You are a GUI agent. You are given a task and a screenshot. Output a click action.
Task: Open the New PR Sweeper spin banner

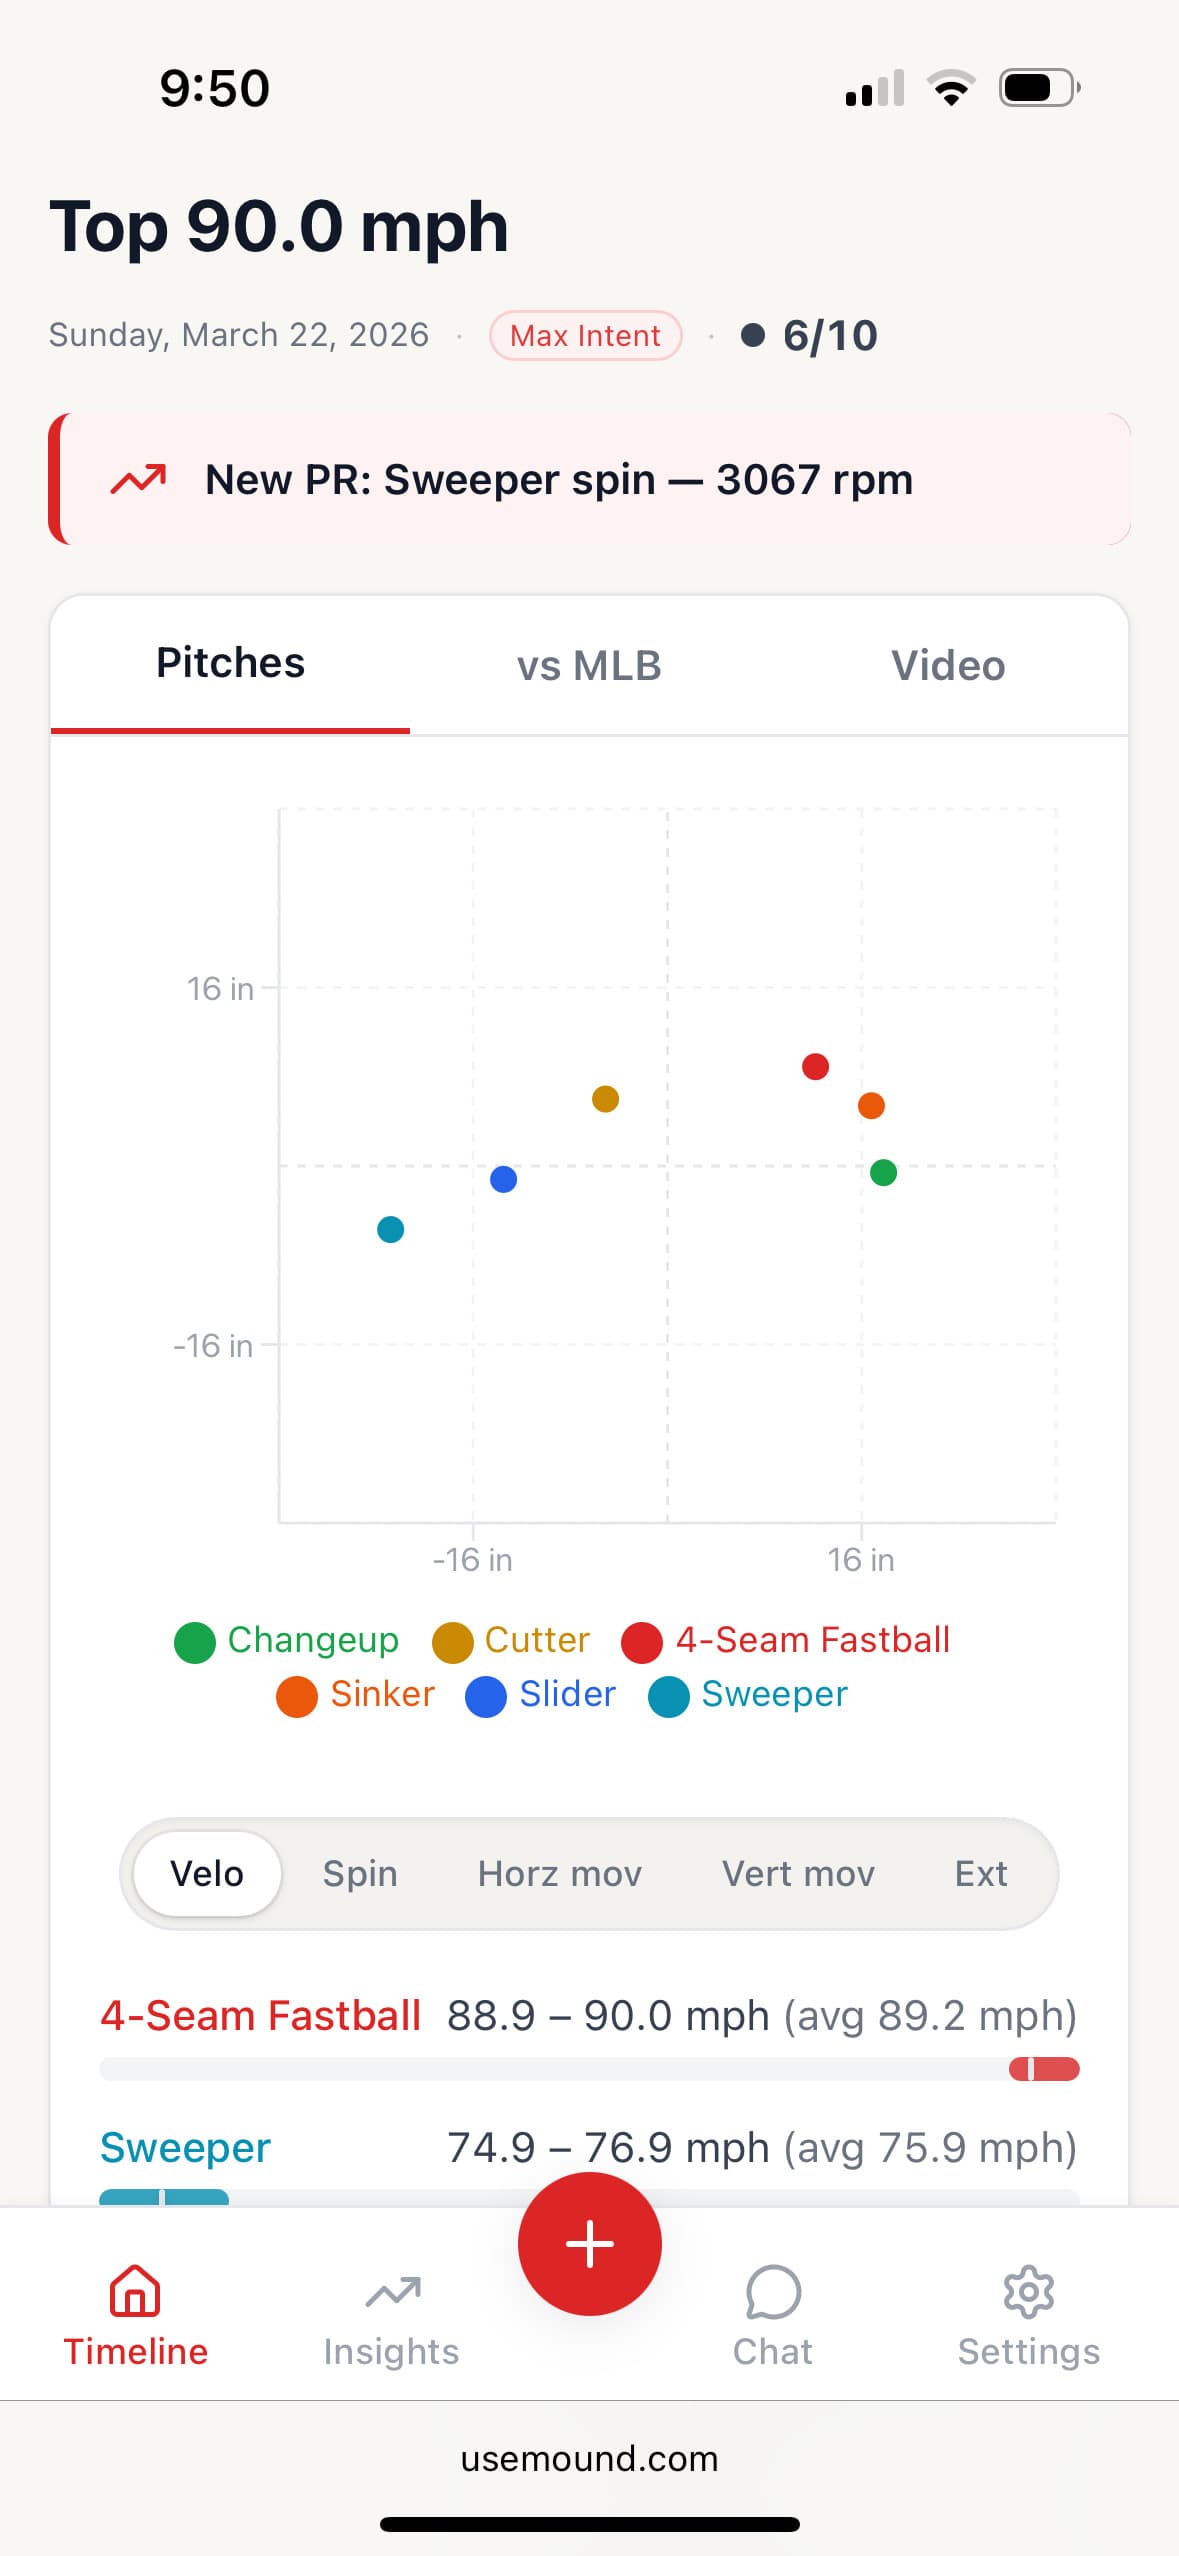pyautogui.click(x=589, y=479)
